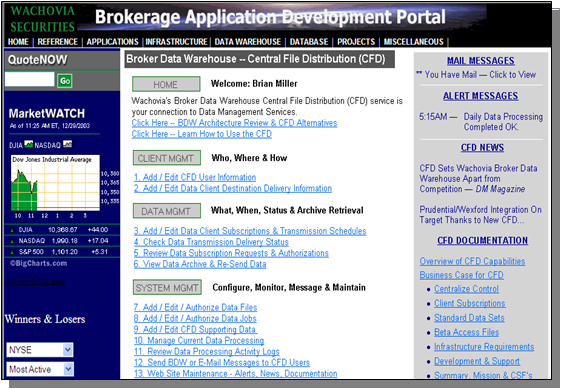
Task: Open the Learn How to Use the CFD link
Action: click(202, 134)
